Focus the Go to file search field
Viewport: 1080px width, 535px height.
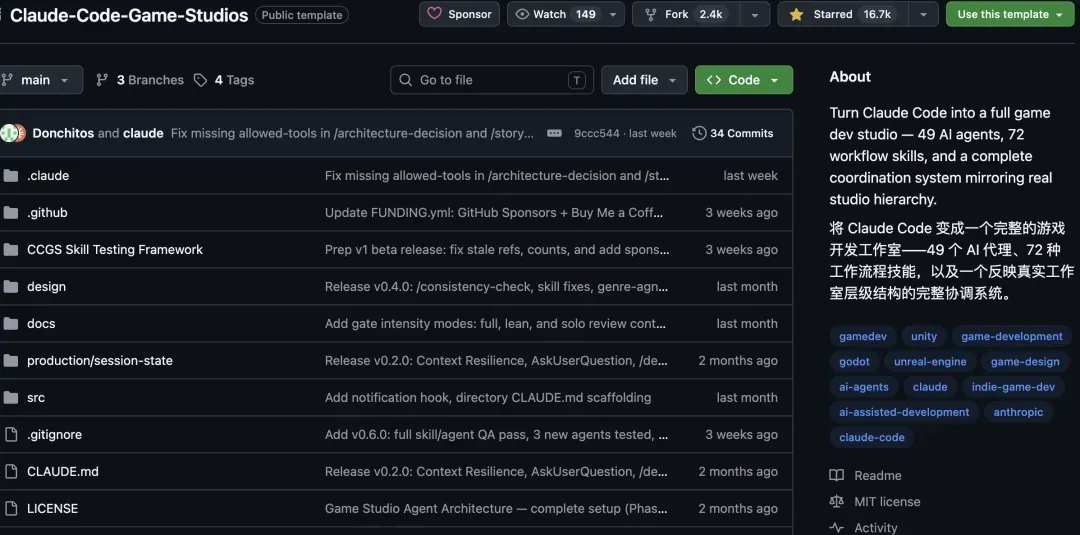[x=492, y=80]
